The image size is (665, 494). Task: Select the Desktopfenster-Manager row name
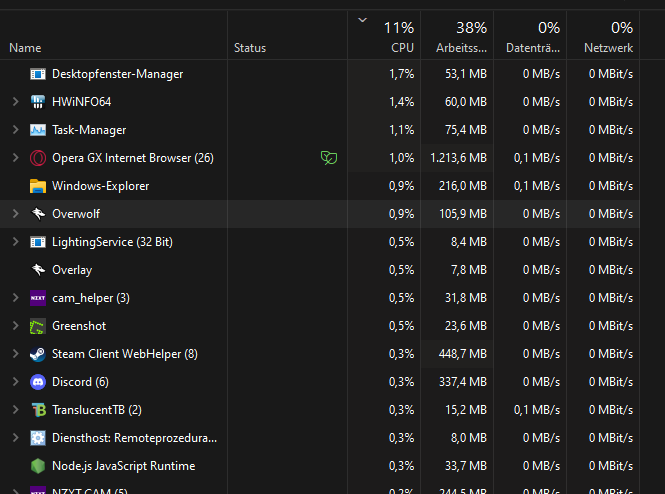pyautogui.click(x=117, y=74)
